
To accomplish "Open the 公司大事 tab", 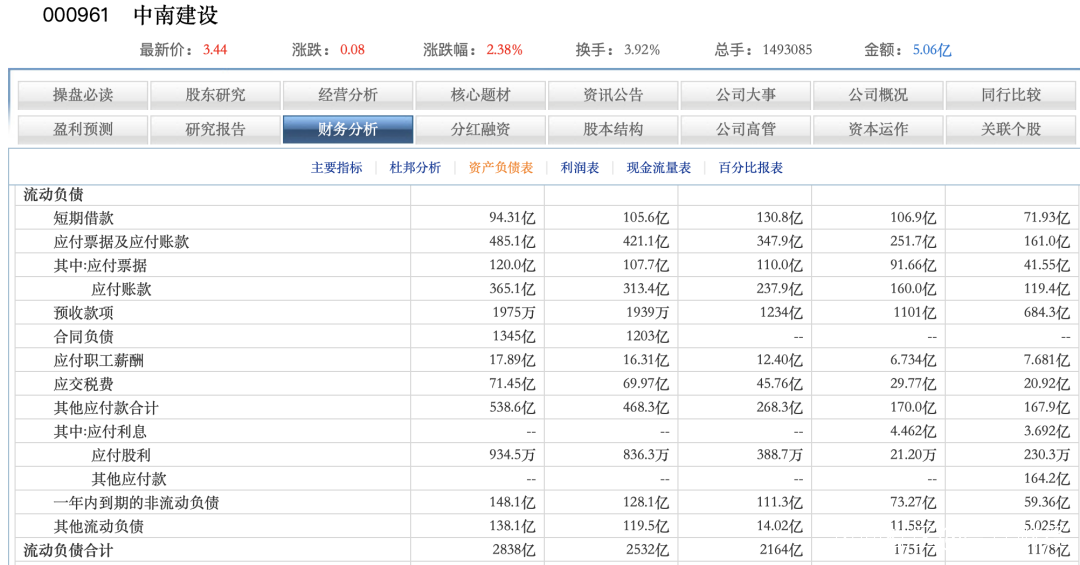I will [x=745, y=95].
